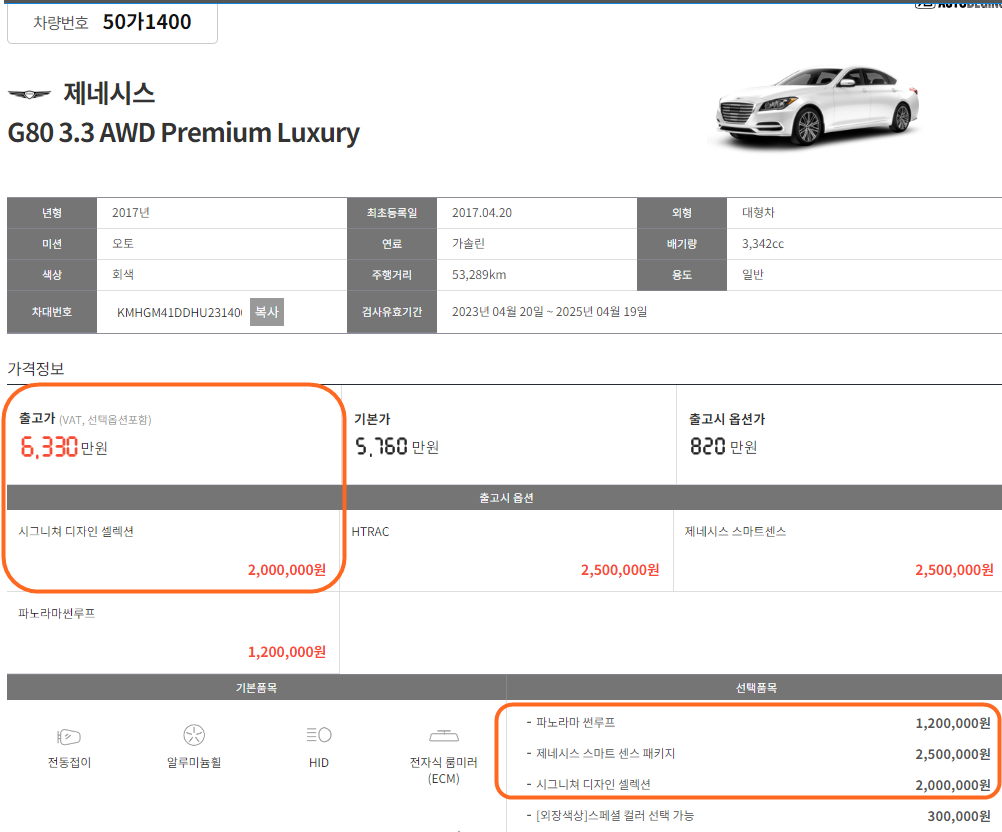Select the vehicle number 50가1400
Viewport: 1002px width, 832px height.
tap(147, 22)
